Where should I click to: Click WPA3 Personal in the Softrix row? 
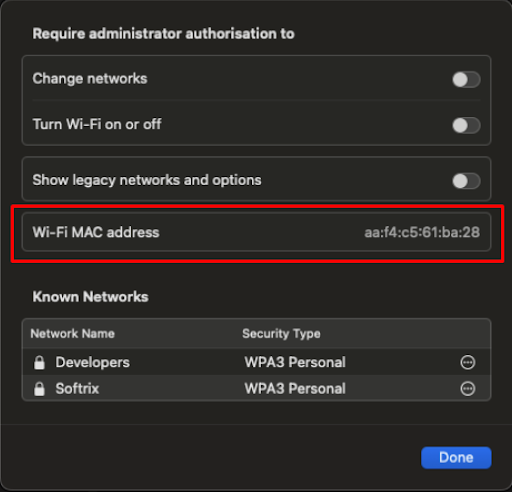[295, 389]
